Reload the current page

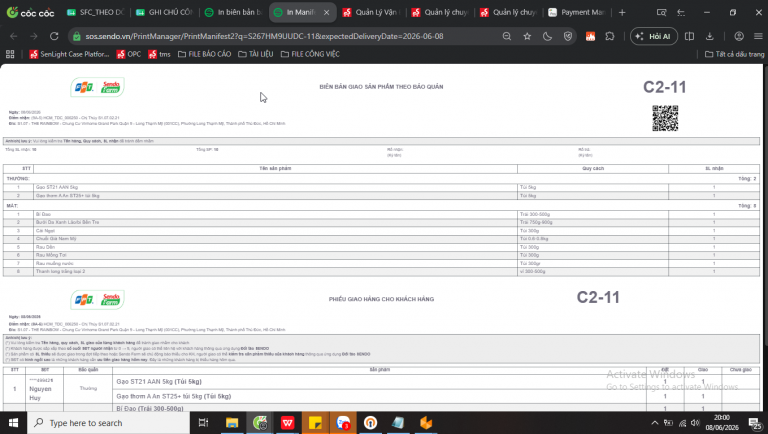pos(54,36)
